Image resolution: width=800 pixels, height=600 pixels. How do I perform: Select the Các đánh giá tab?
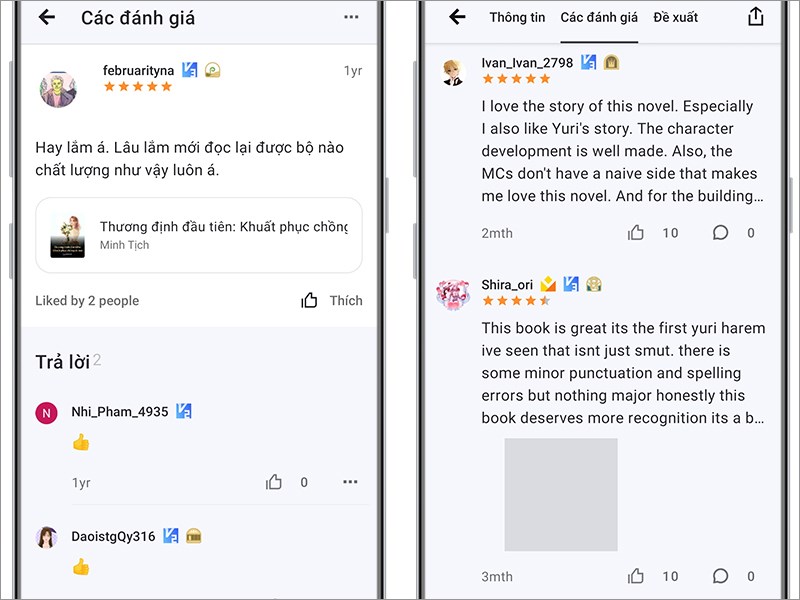tap(599, 17)
